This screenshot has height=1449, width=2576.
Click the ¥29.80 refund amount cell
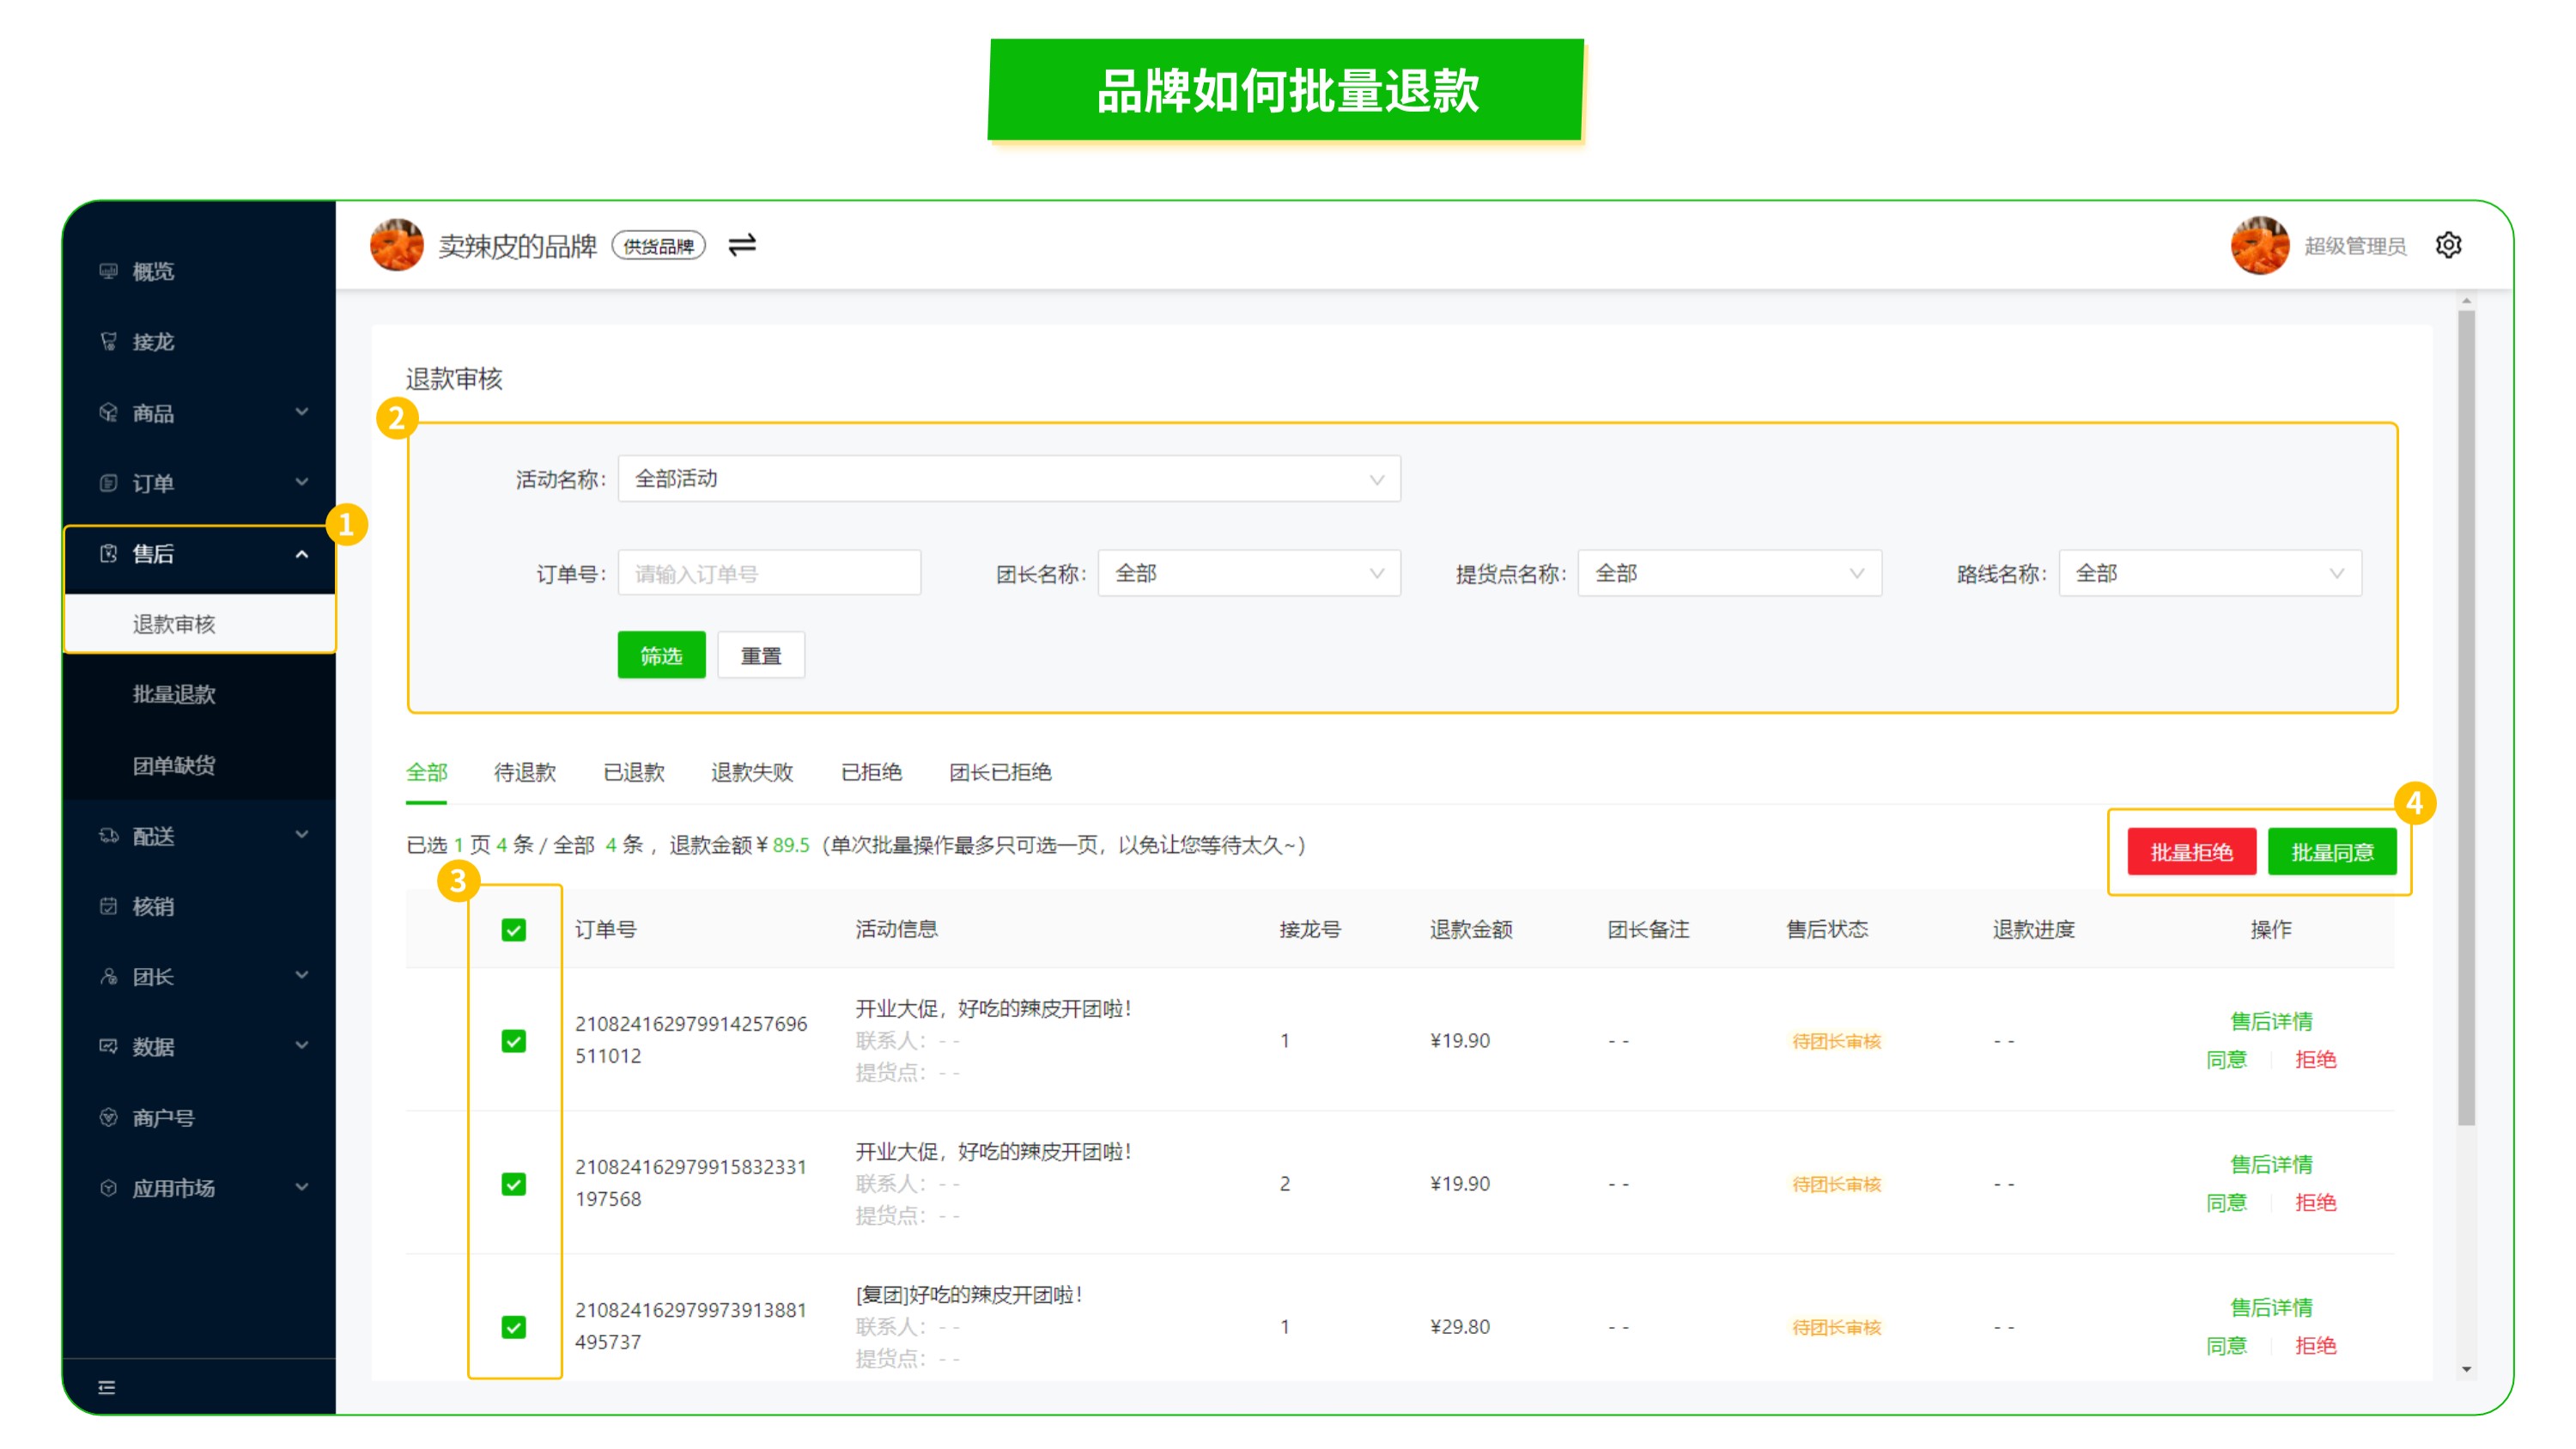pos(1459,1327)
